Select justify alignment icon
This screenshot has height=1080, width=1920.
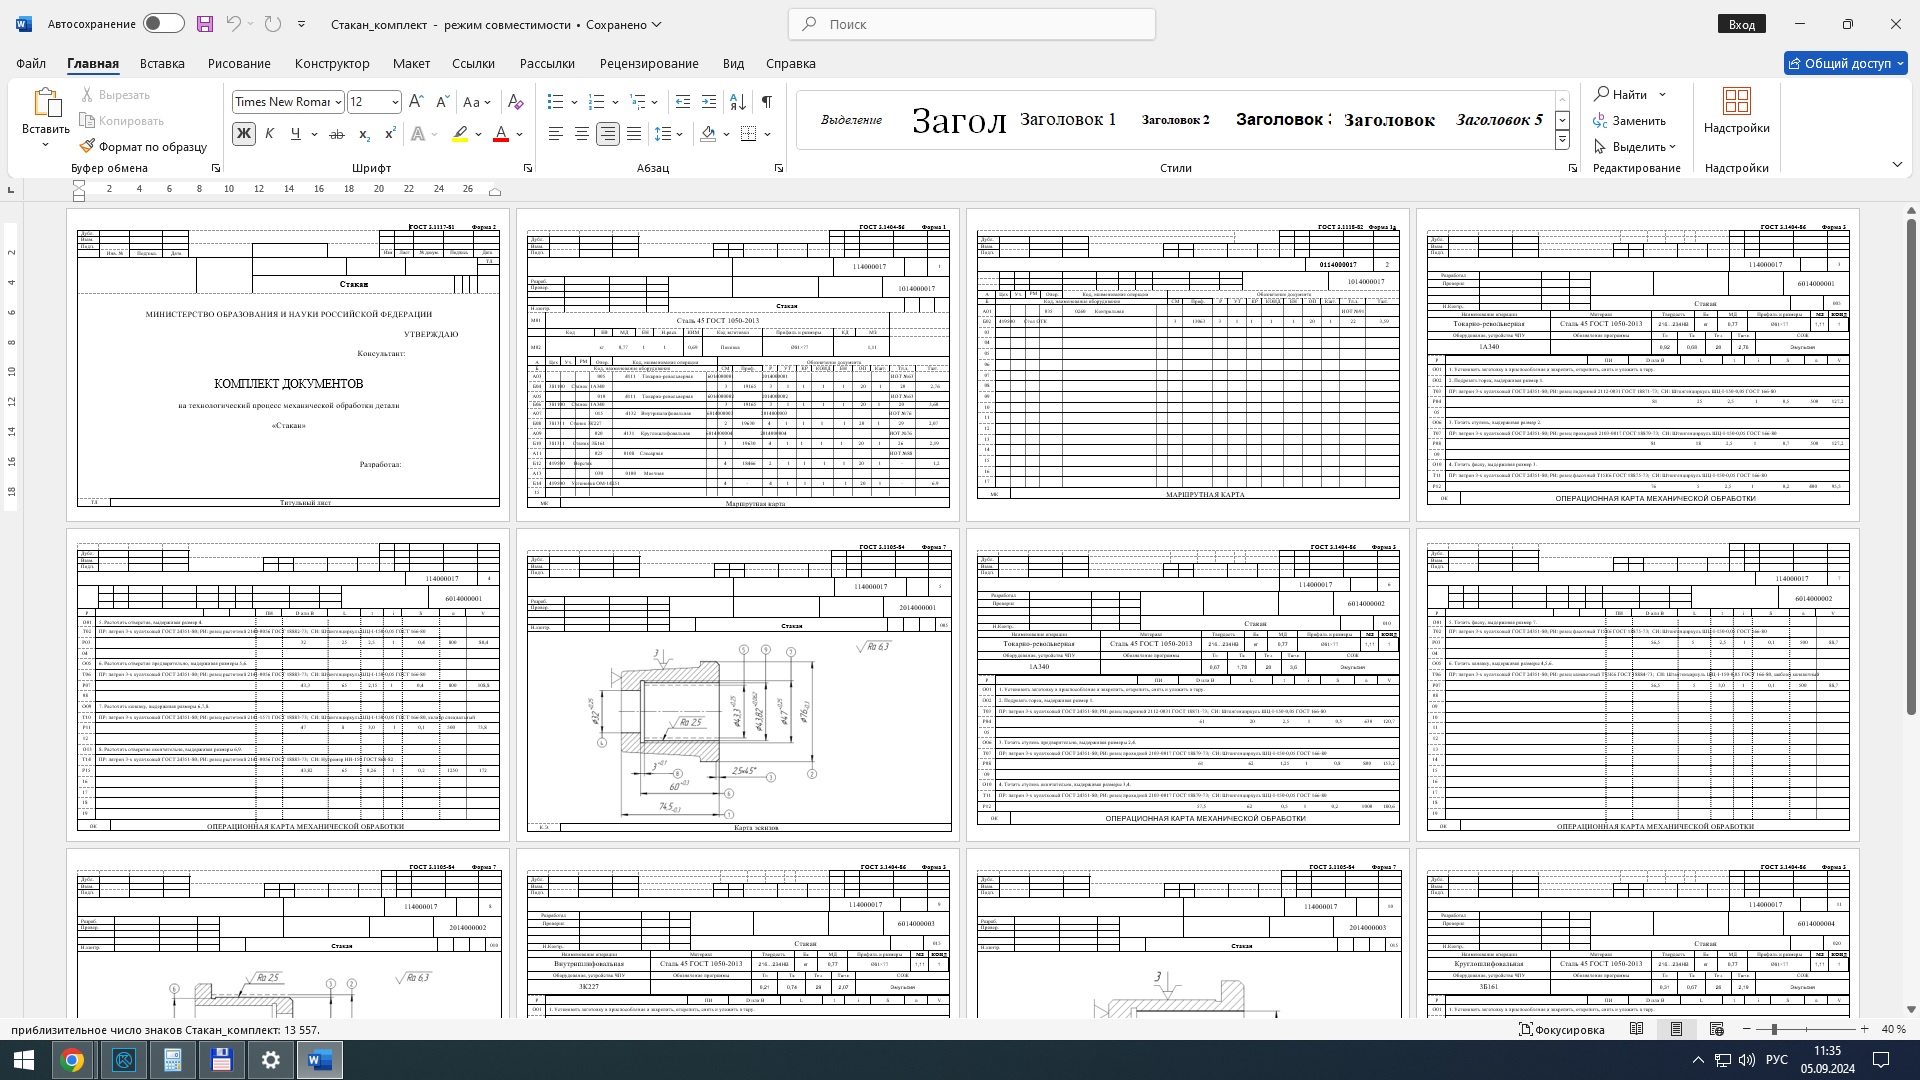pyautogui.click(x=634, y=134)
